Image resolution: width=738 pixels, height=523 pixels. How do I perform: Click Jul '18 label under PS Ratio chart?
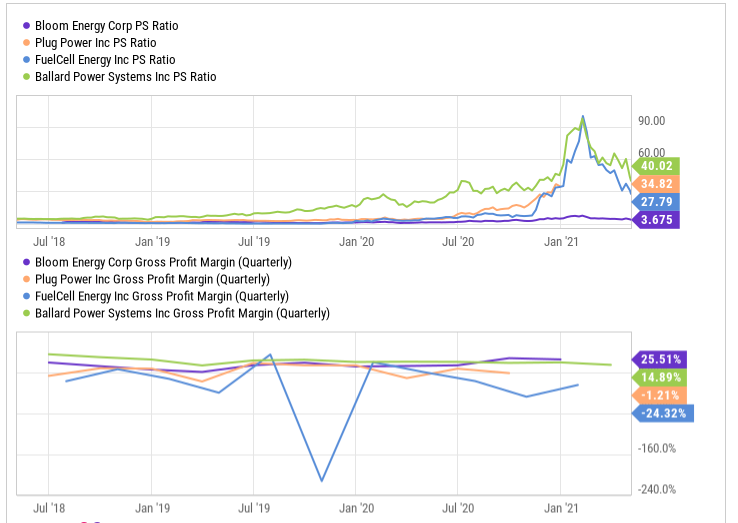click(x=49, y=242)
